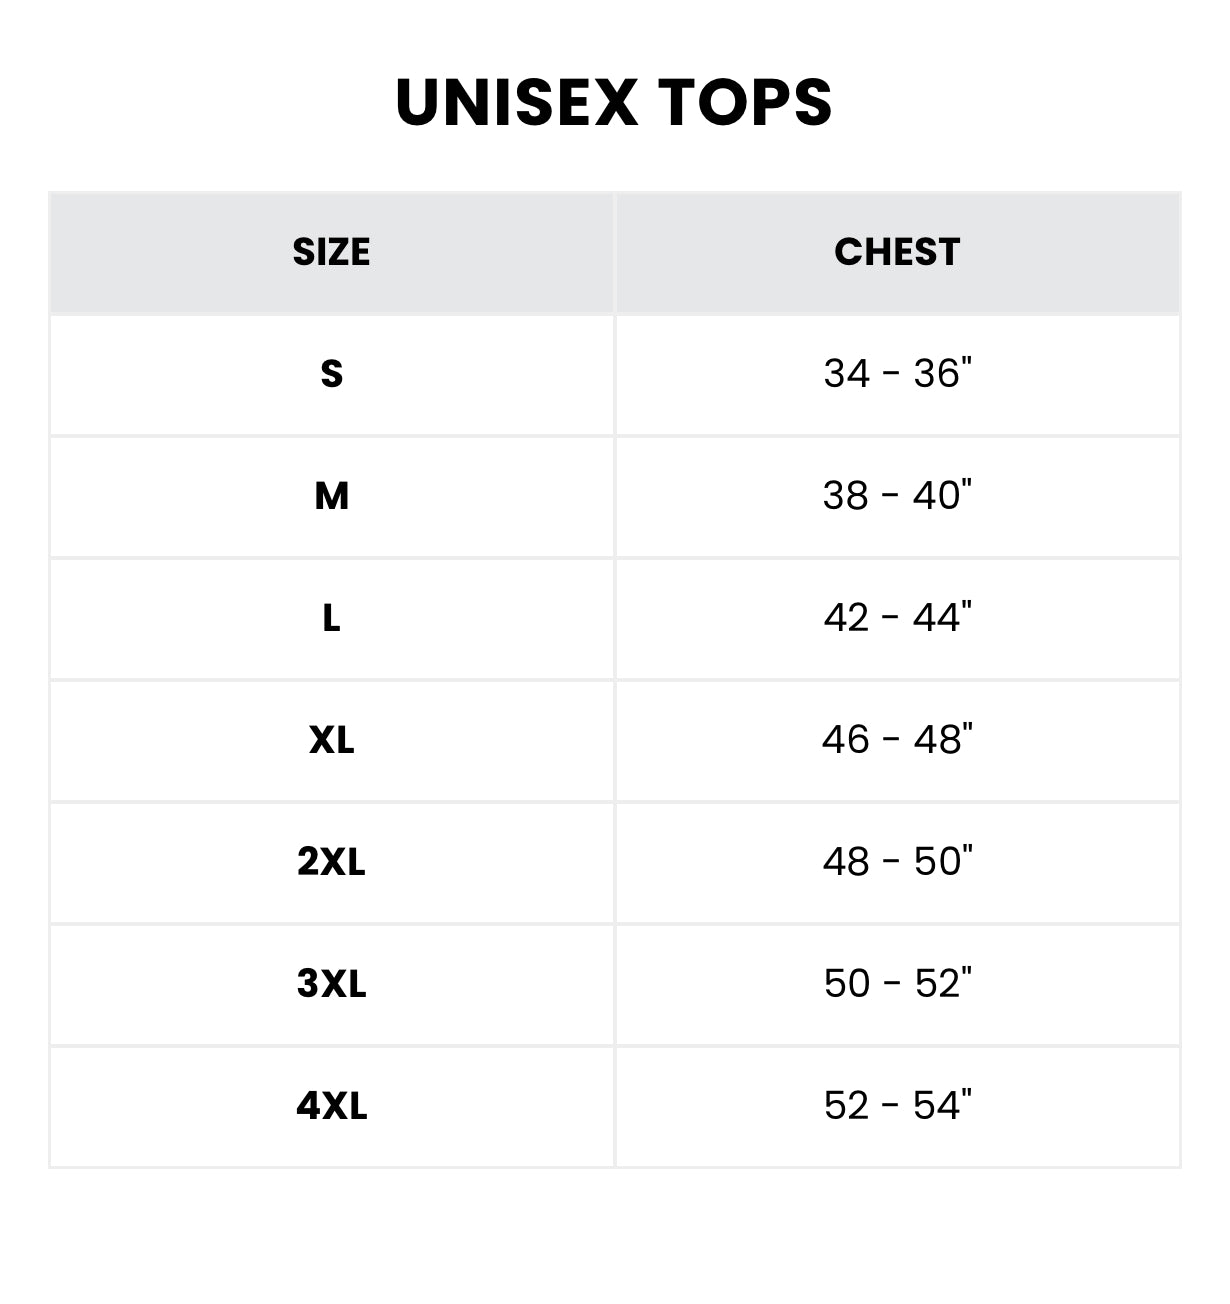The image size is (1230, 1304).
Task: Pick the 4XL size cell
Action: point(331,1106)
